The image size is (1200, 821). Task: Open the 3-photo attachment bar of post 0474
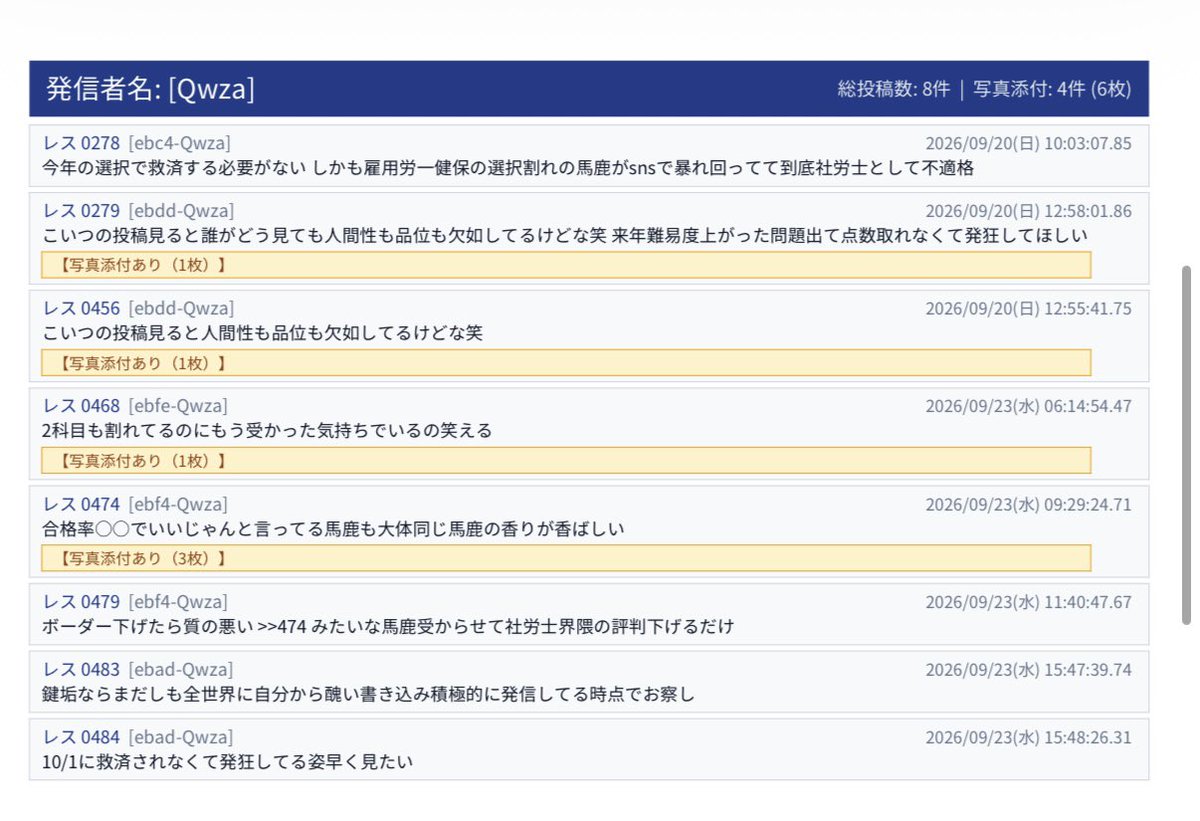[566, 558]
